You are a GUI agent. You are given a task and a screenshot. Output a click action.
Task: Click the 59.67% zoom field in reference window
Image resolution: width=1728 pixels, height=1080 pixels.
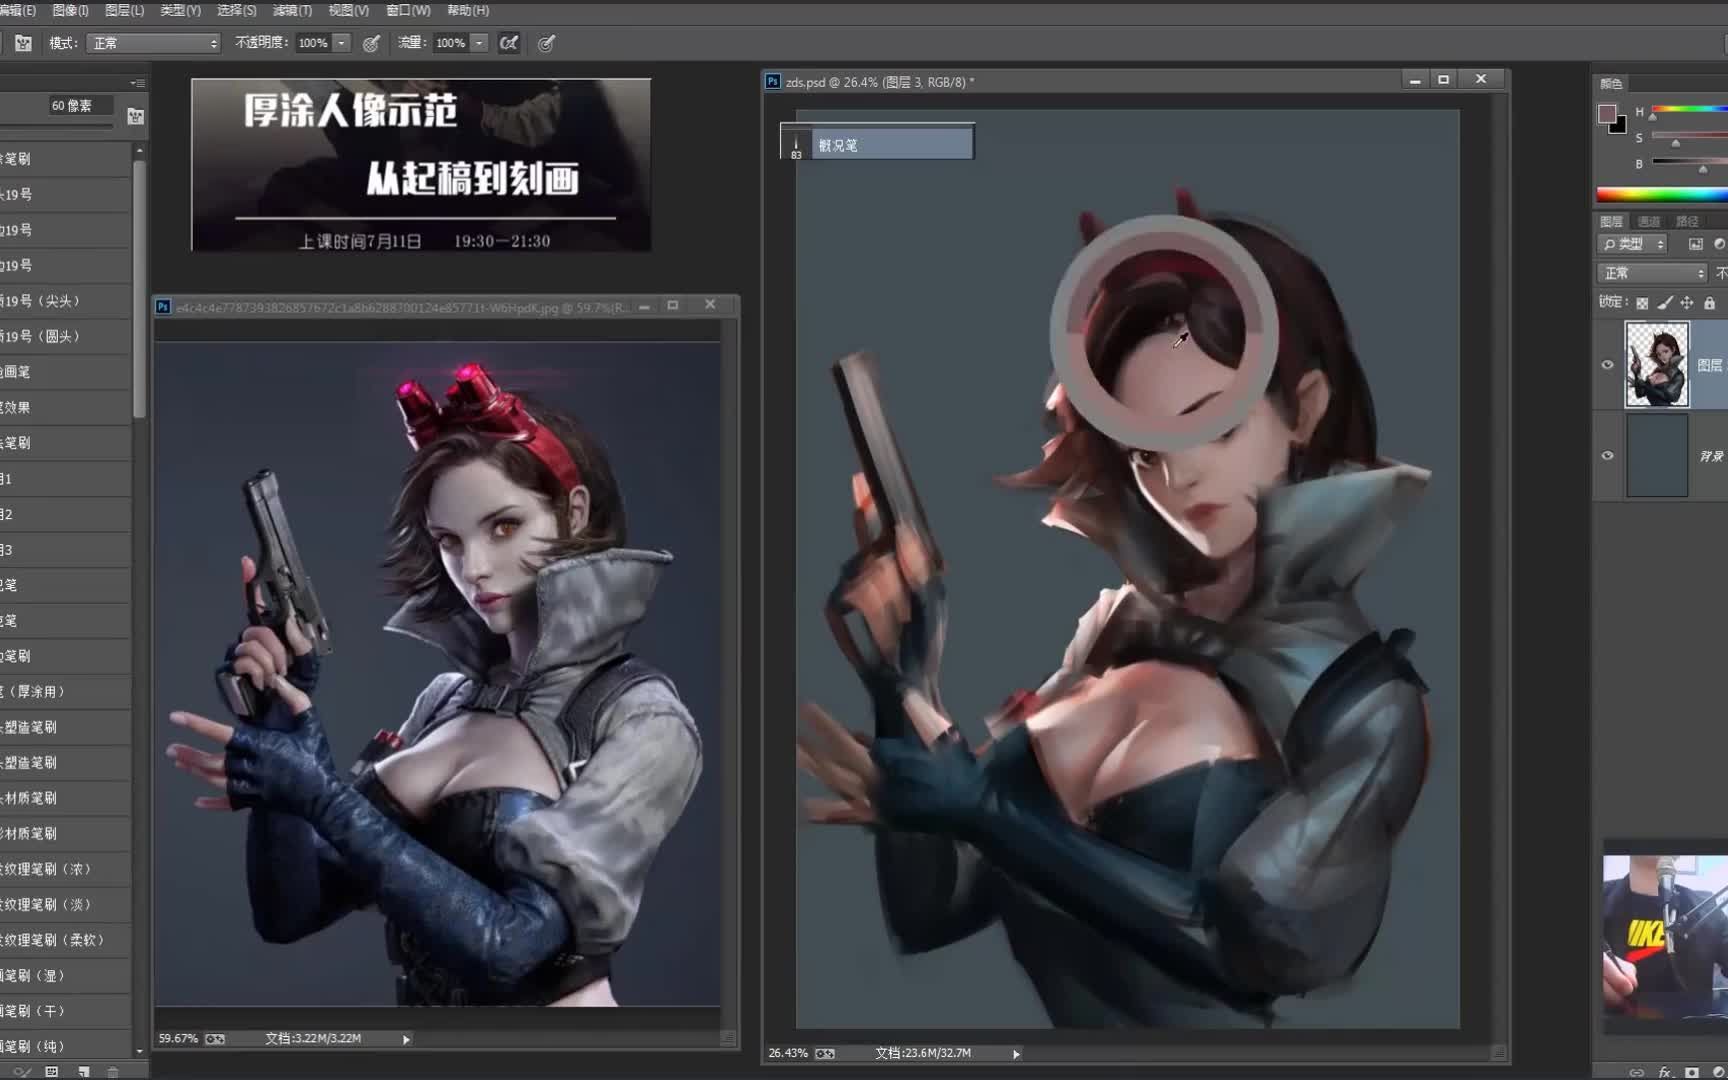click(178, 1039)
